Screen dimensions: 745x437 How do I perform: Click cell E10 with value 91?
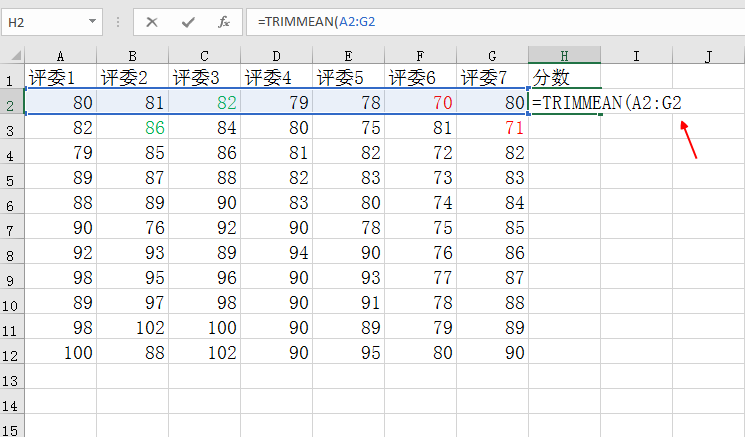tap(348, 302)
